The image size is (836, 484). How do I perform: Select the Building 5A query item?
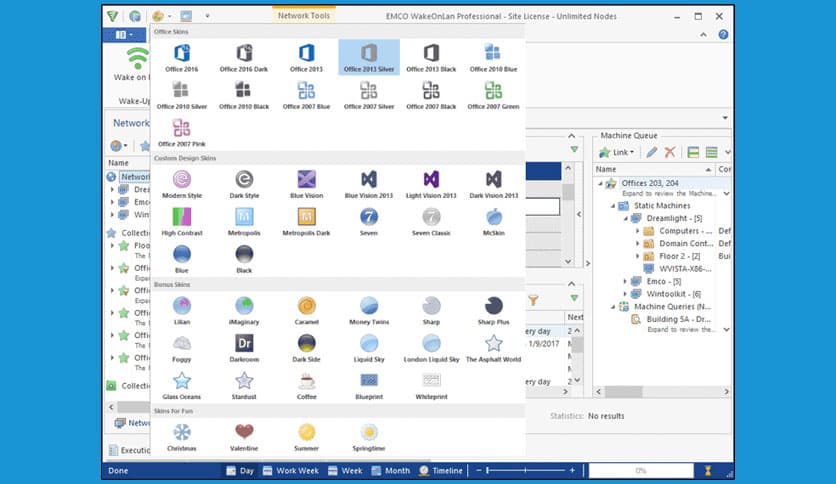pos(678,319)
